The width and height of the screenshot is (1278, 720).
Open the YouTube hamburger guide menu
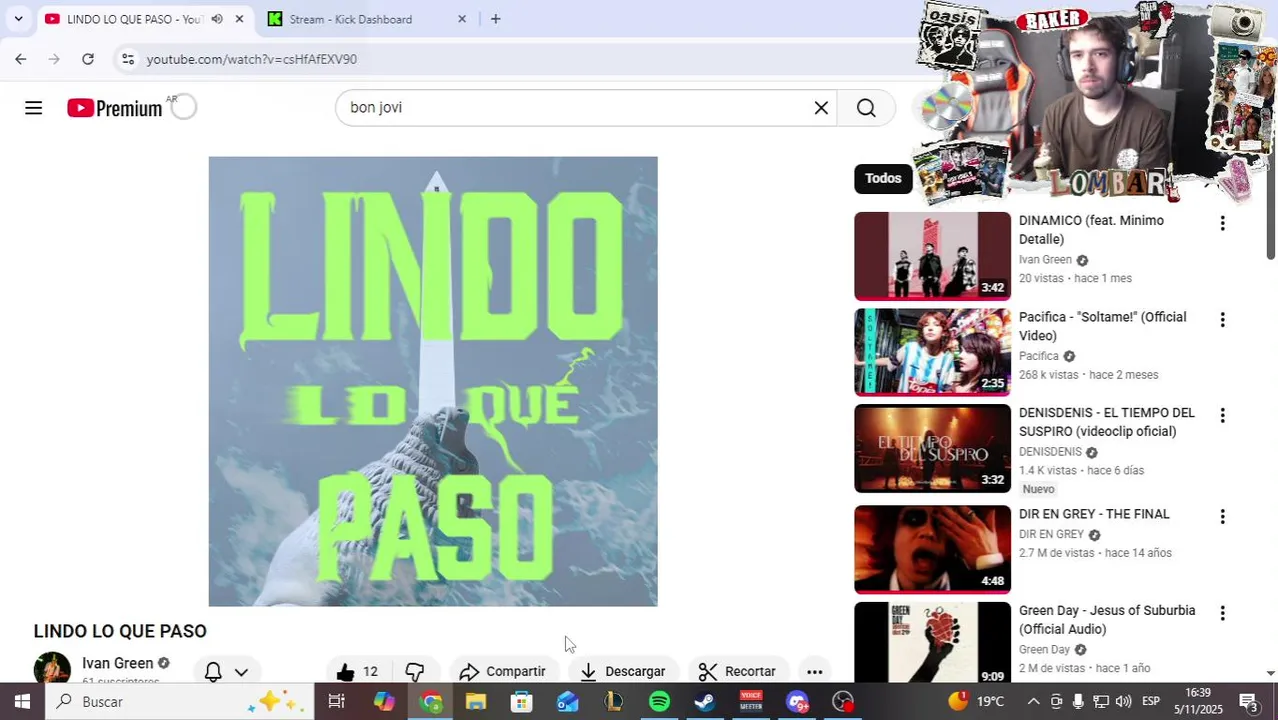[33, 108]
